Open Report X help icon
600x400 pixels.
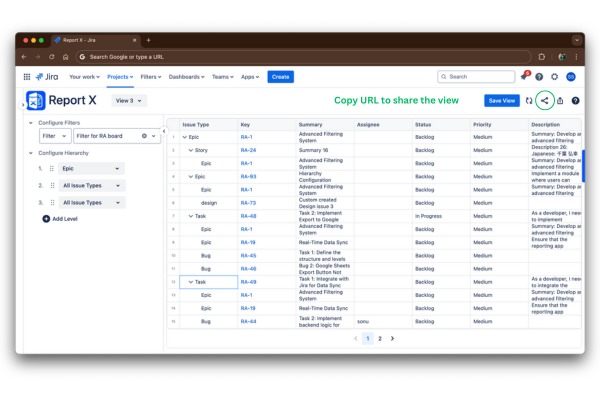[x=575, y=101]
